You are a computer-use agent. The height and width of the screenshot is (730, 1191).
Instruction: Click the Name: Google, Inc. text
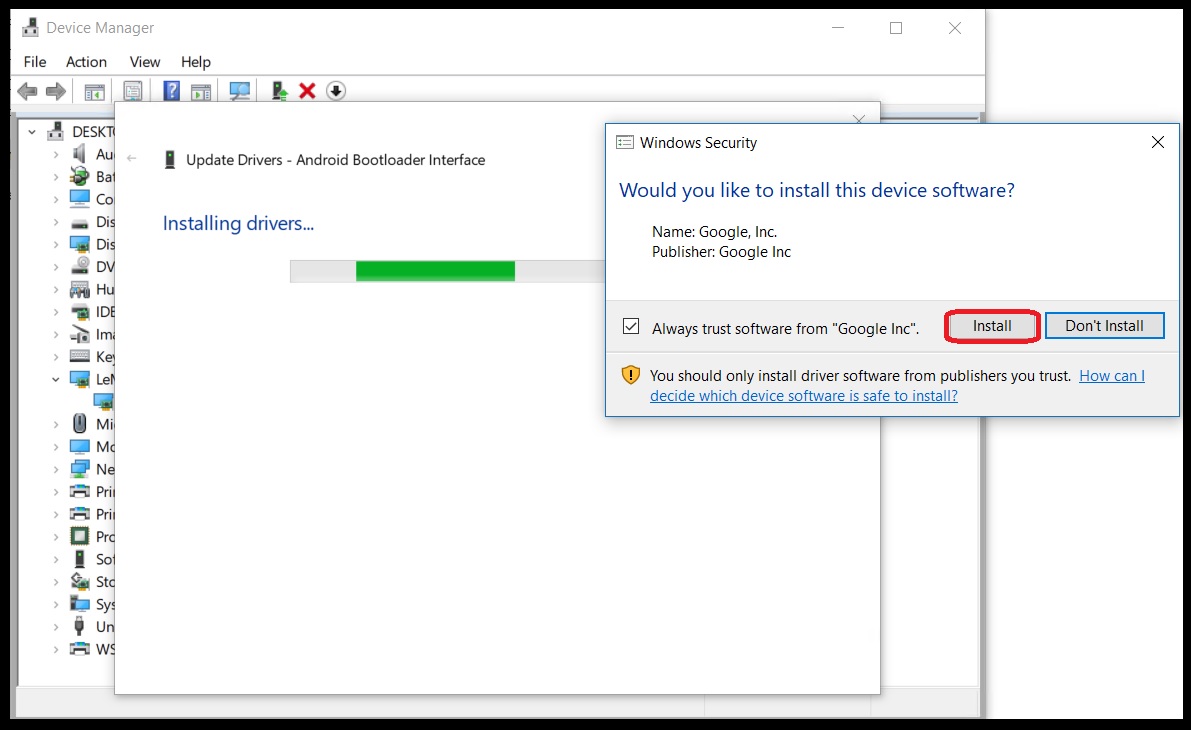pyautogui.click(x=714, y=232)
